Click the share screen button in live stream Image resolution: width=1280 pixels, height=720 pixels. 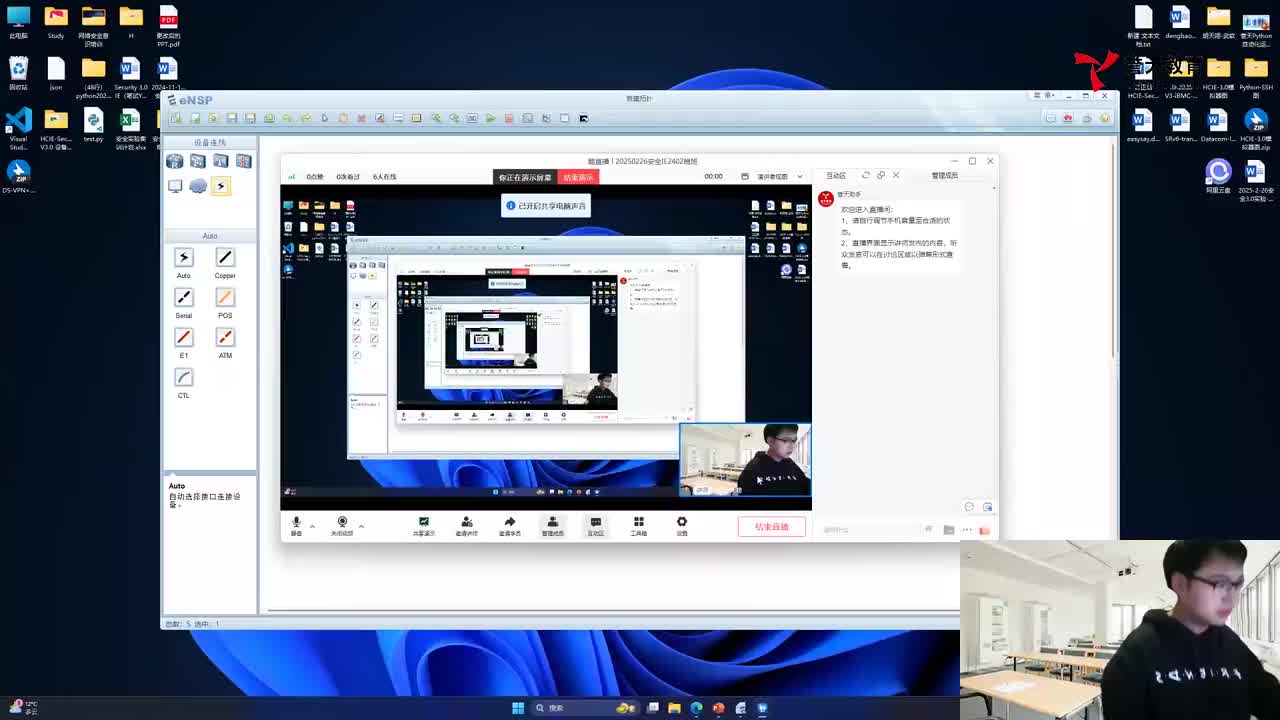tap(424, 525)
